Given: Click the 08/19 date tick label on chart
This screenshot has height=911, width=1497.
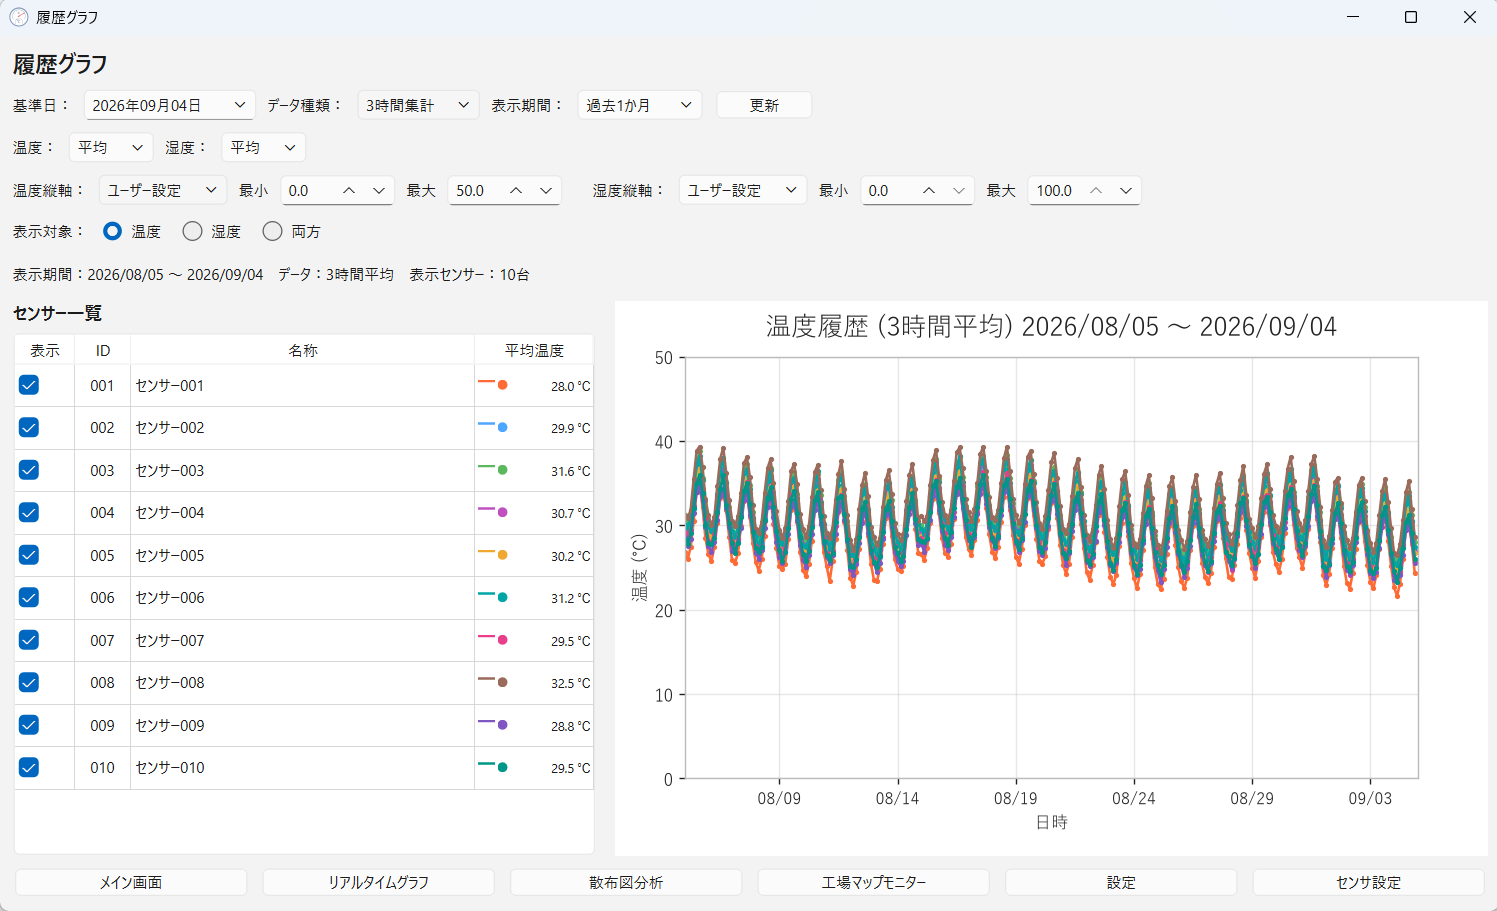Looking at the screenshot, I should [x=1016, y=798].
